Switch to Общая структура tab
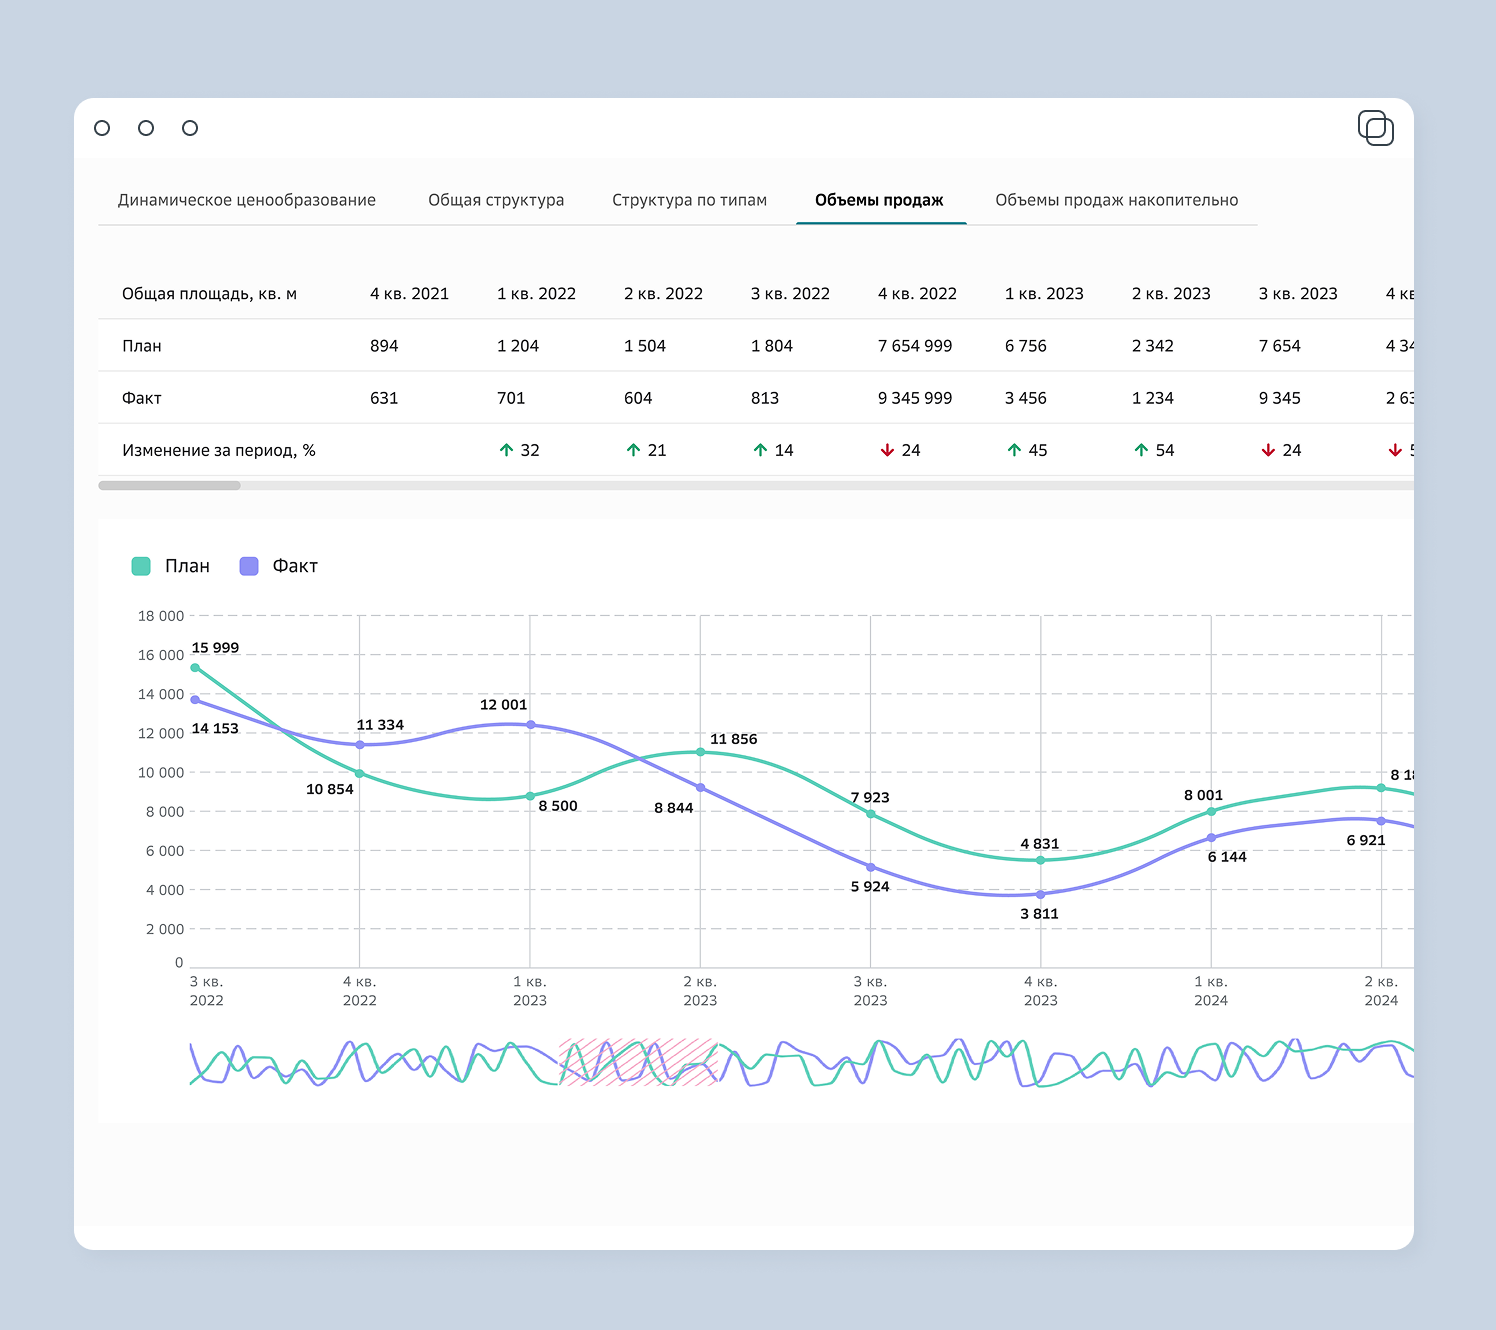 coord(496,200)
